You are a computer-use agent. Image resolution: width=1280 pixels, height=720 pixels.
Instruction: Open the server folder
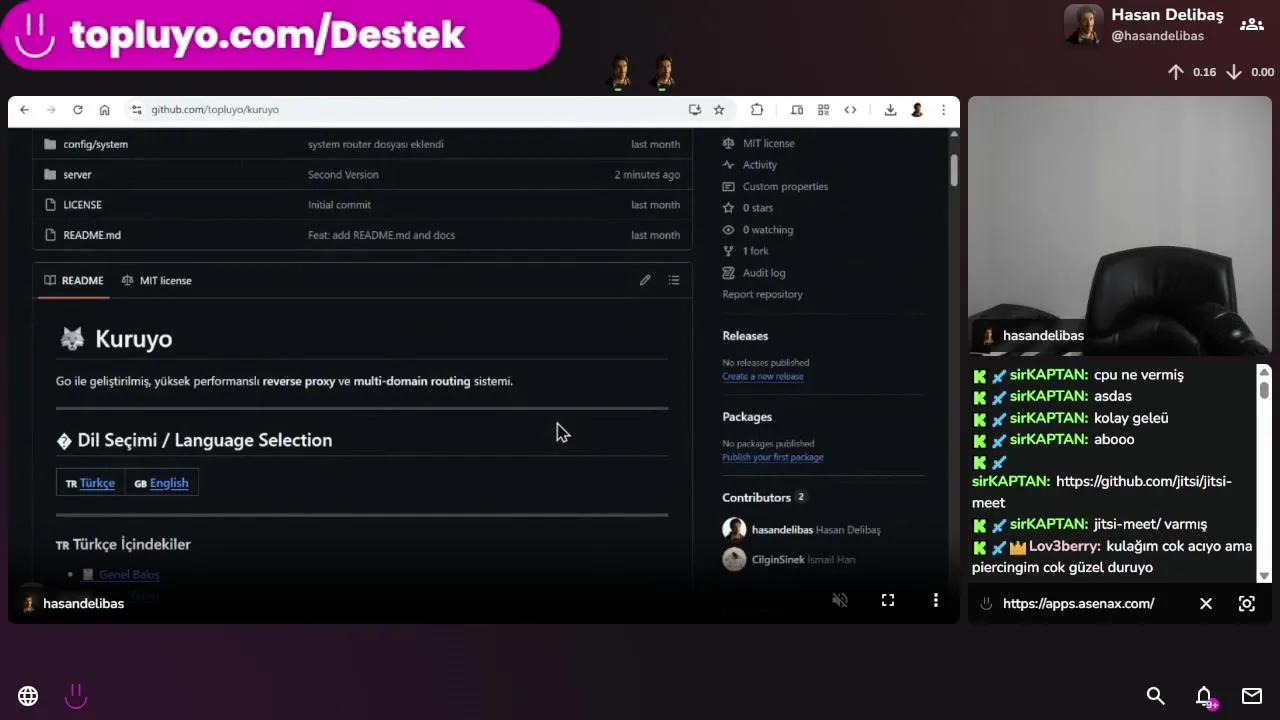77,174
